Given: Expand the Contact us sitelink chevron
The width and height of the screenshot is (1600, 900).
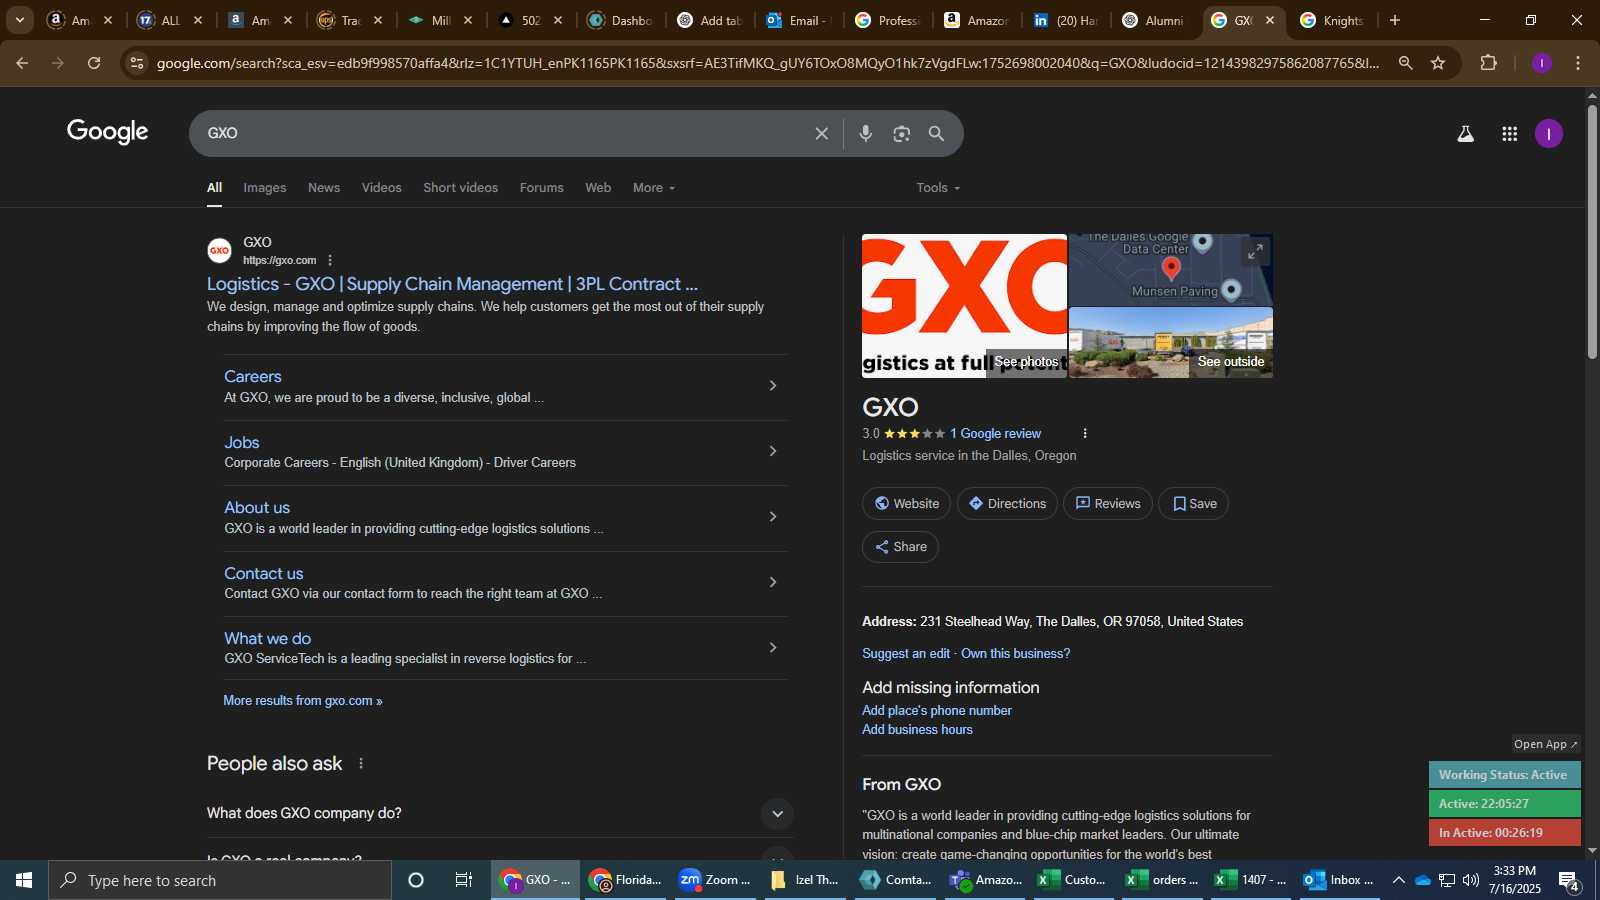Looking at the screenshot, I should pos(772,582).
